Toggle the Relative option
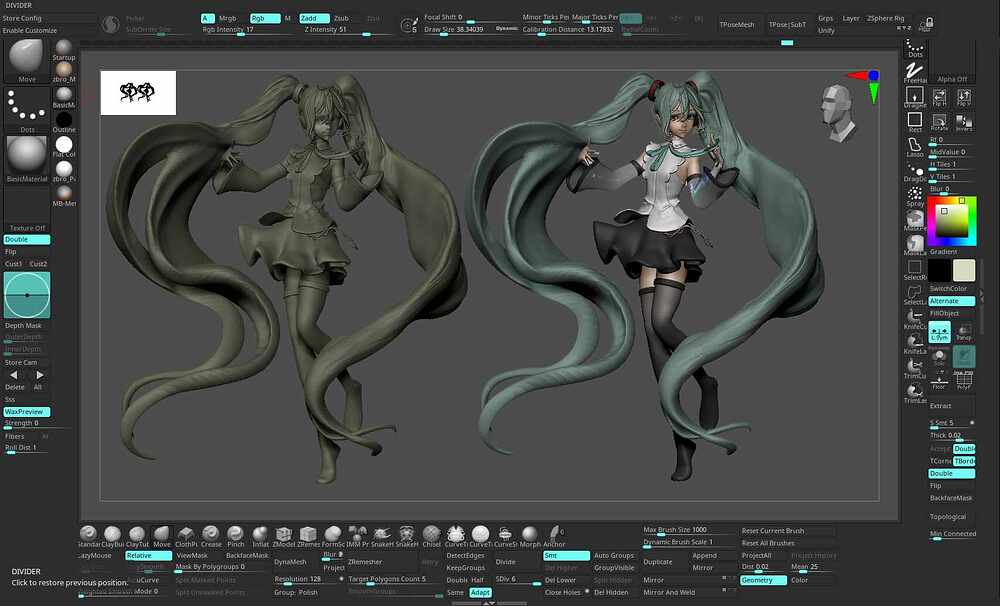The width and height of the screenshot is (1000, 606). [x=148, y=556]
